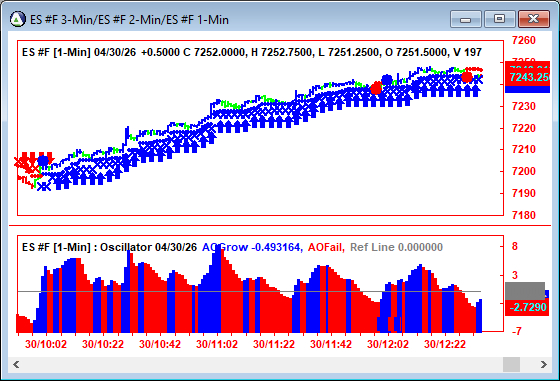Click the Ref Line 0.000000 label
Viewport: 560px width, 381px height.
(x=396, y=247)
